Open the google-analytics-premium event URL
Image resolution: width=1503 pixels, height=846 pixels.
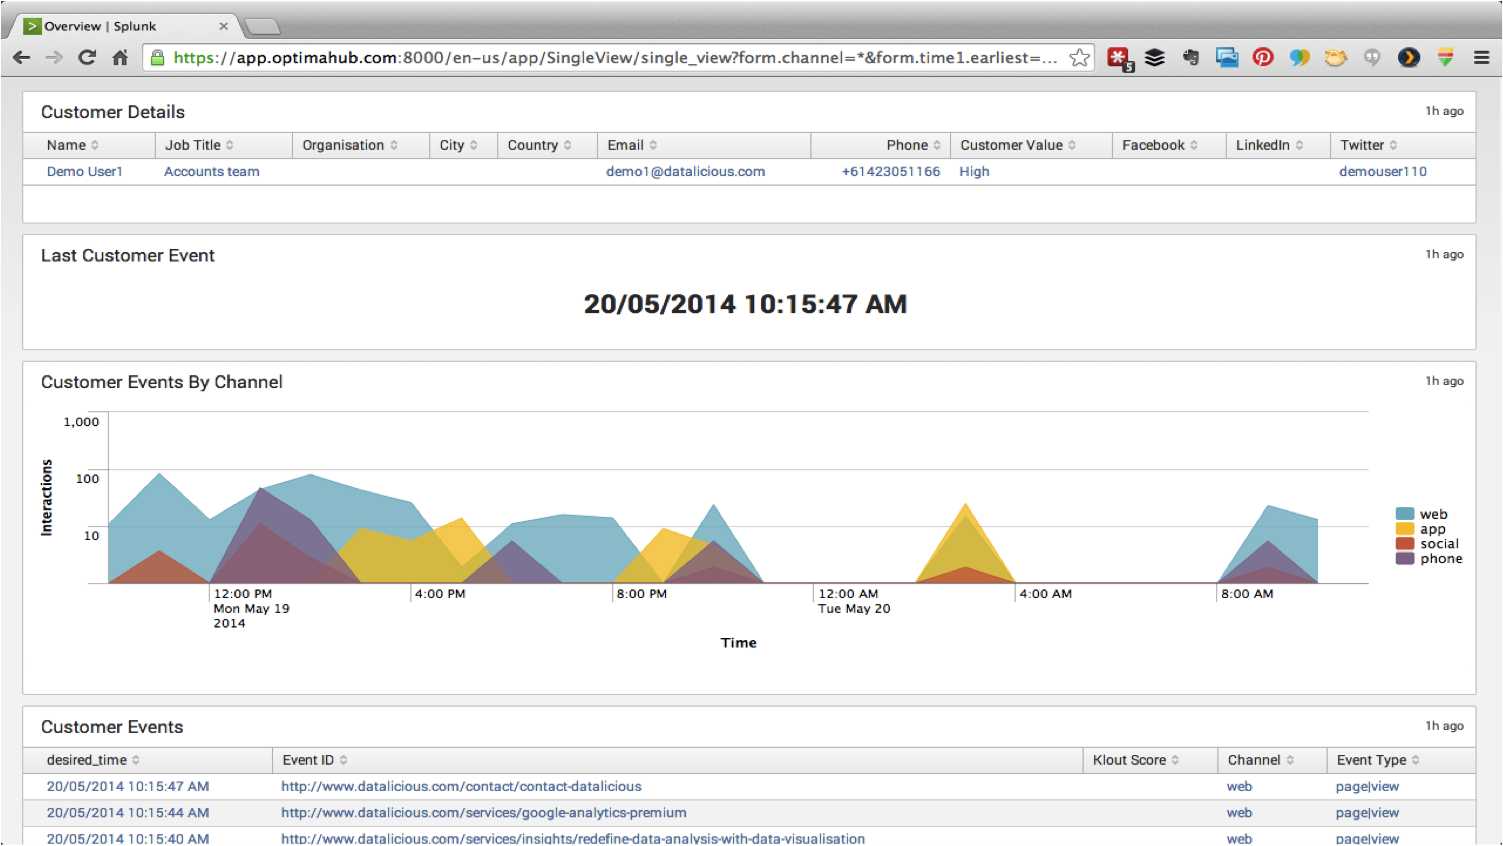tap(483, 813)
